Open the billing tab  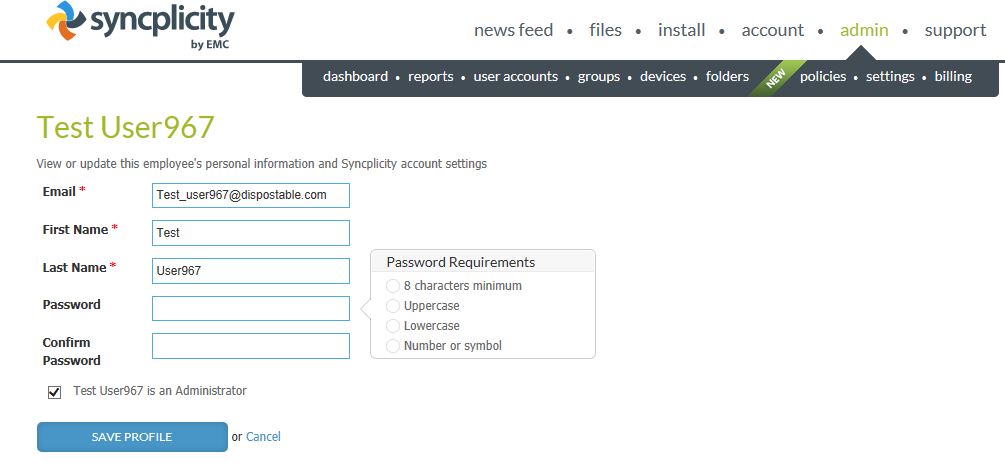pos(953,77)
